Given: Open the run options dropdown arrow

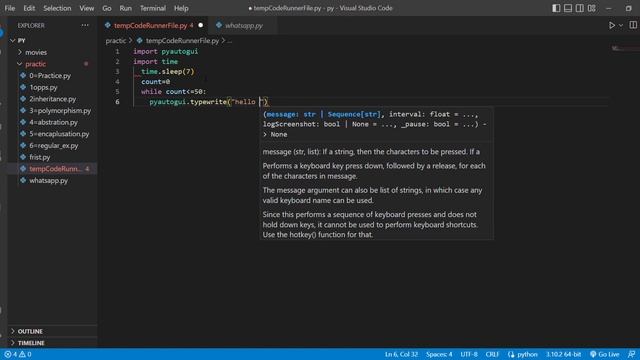Looking at the screenshot, I should (x=621, y=25).
